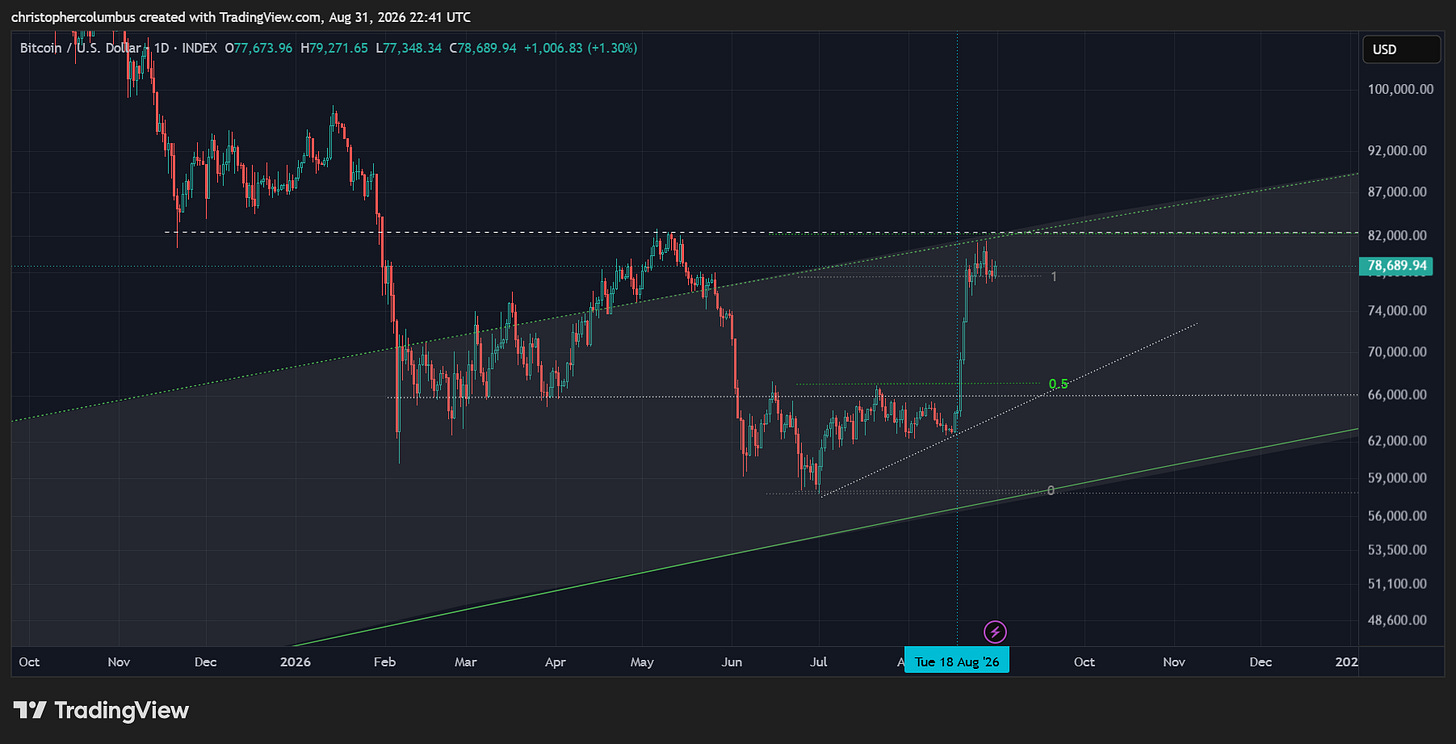Select the Fibonacci level 0 label

pyautogui.click(x=1050, y=490)
